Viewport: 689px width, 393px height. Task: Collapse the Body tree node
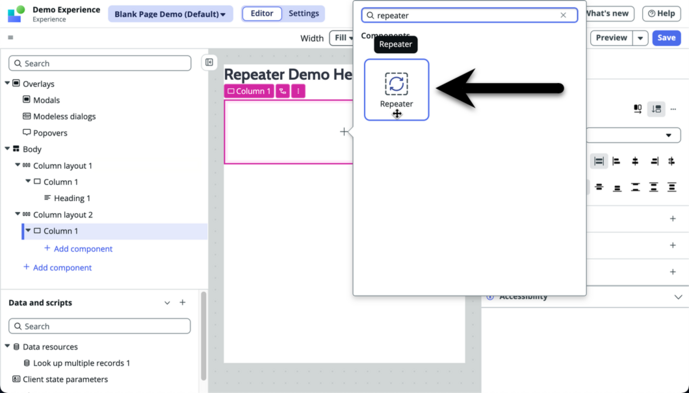point(7,149)
